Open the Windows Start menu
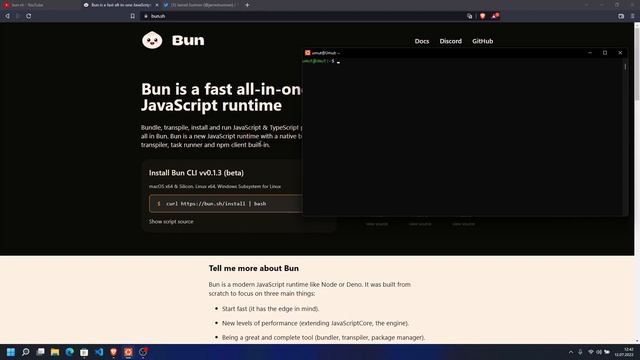 click(x=11, y=352)
